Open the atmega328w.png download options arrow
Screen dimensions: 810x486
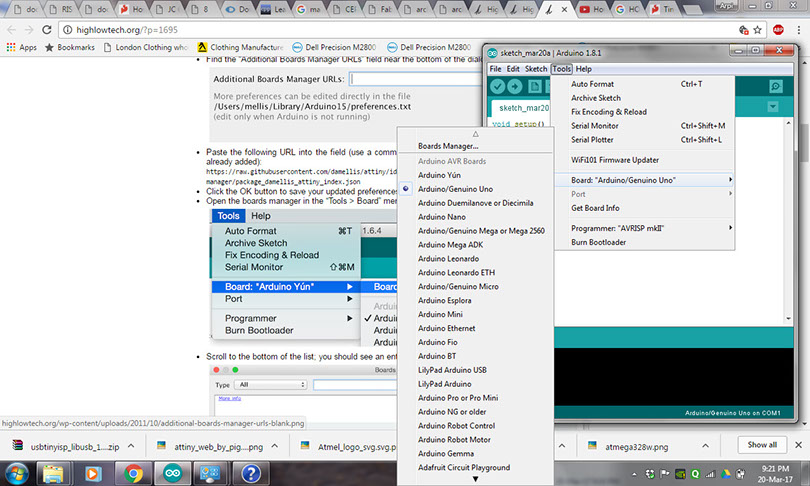coord(705,446)
